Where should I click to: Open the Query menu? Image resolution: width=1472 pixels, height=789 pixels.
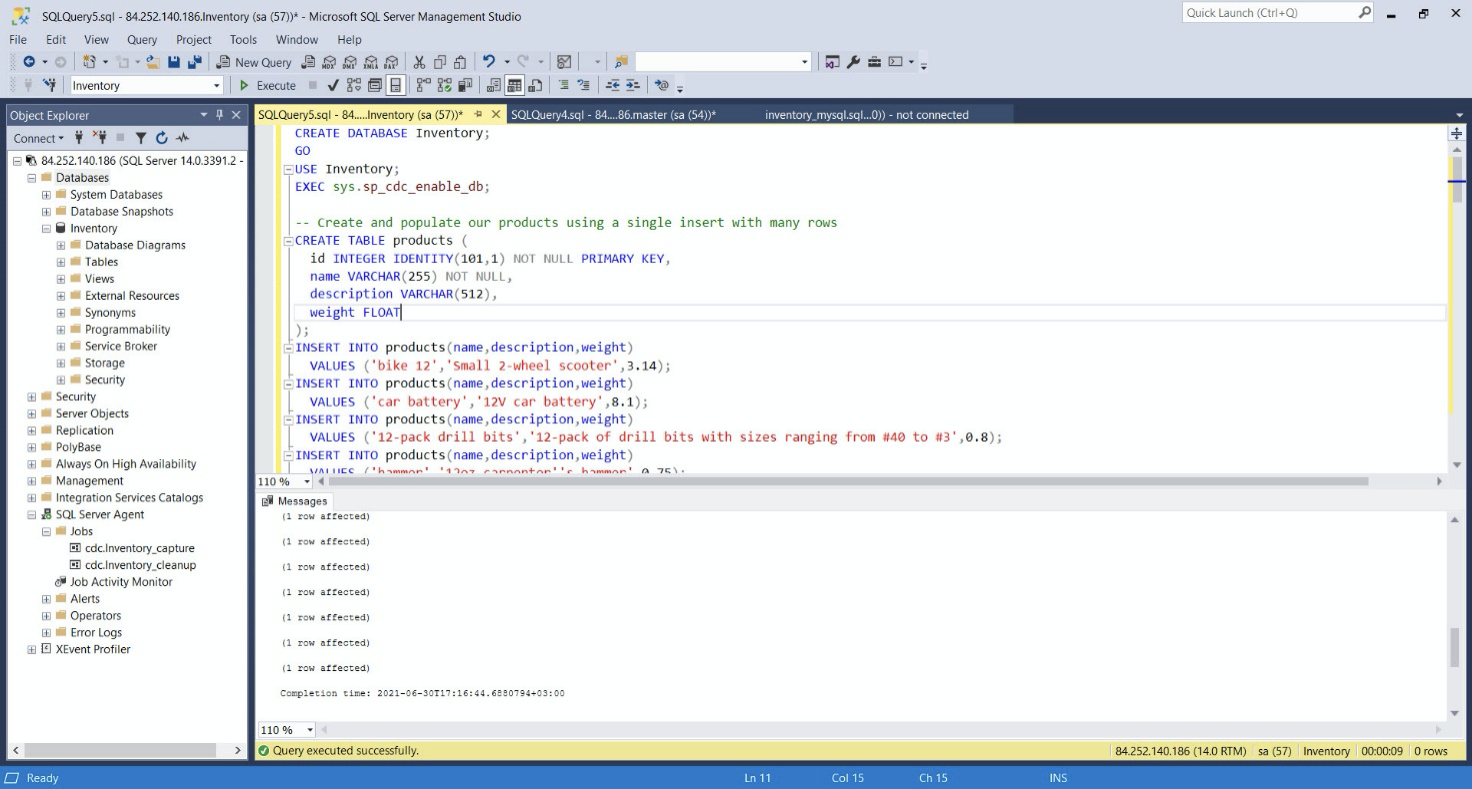pyautogui.click(x=142, y=40)
